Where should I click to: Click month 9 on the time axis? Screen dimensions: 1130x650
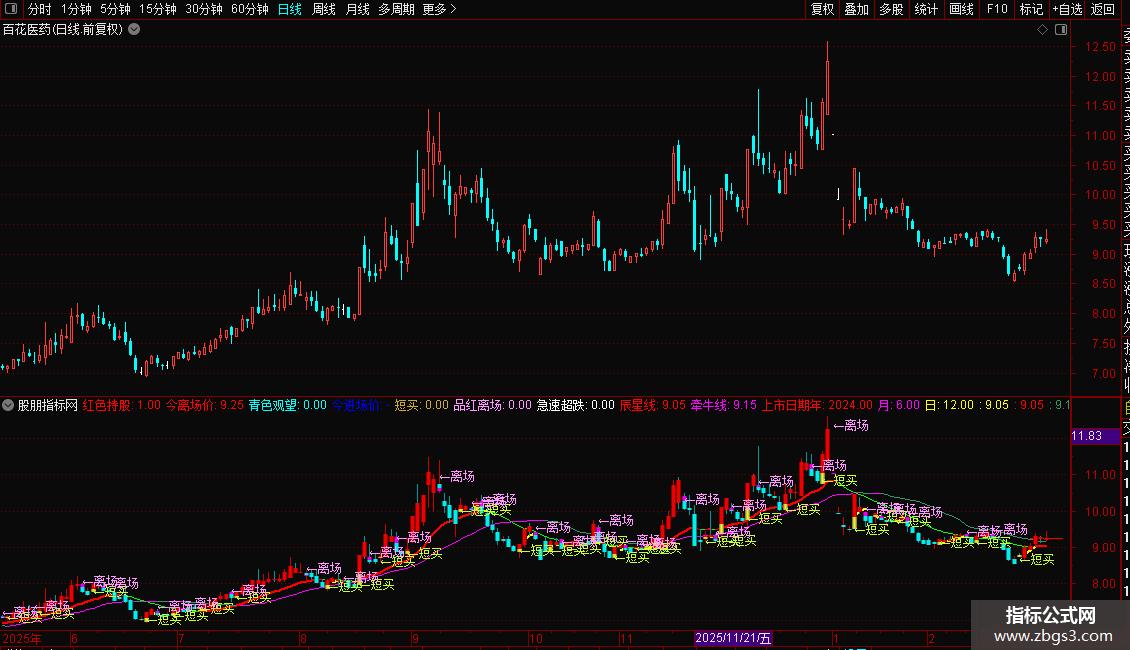pos(415,638)
